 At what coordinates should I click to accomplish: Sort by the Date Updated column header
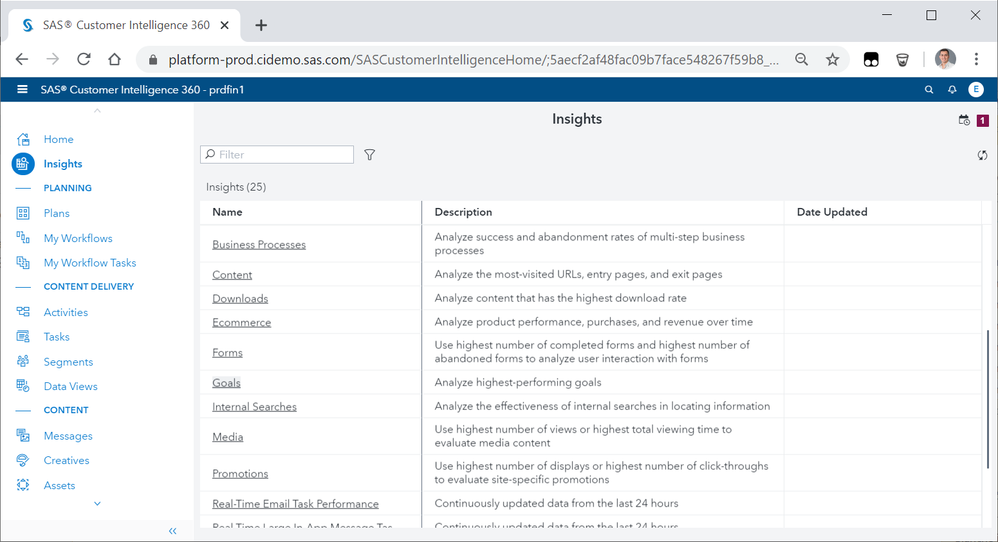(x=832, y=212)
